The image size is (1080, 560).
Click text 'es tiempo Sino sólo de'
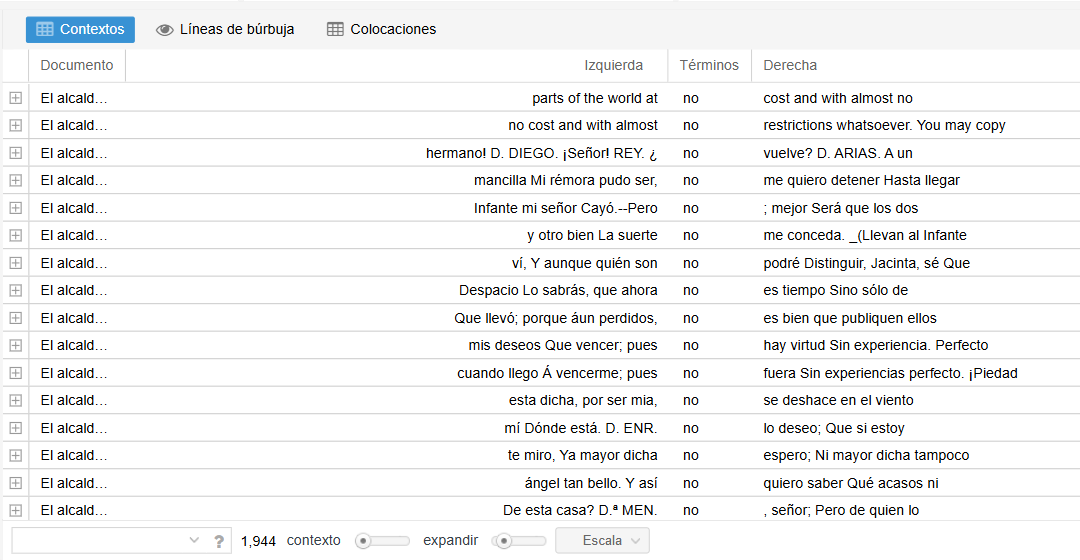click(x=835, y=291)
